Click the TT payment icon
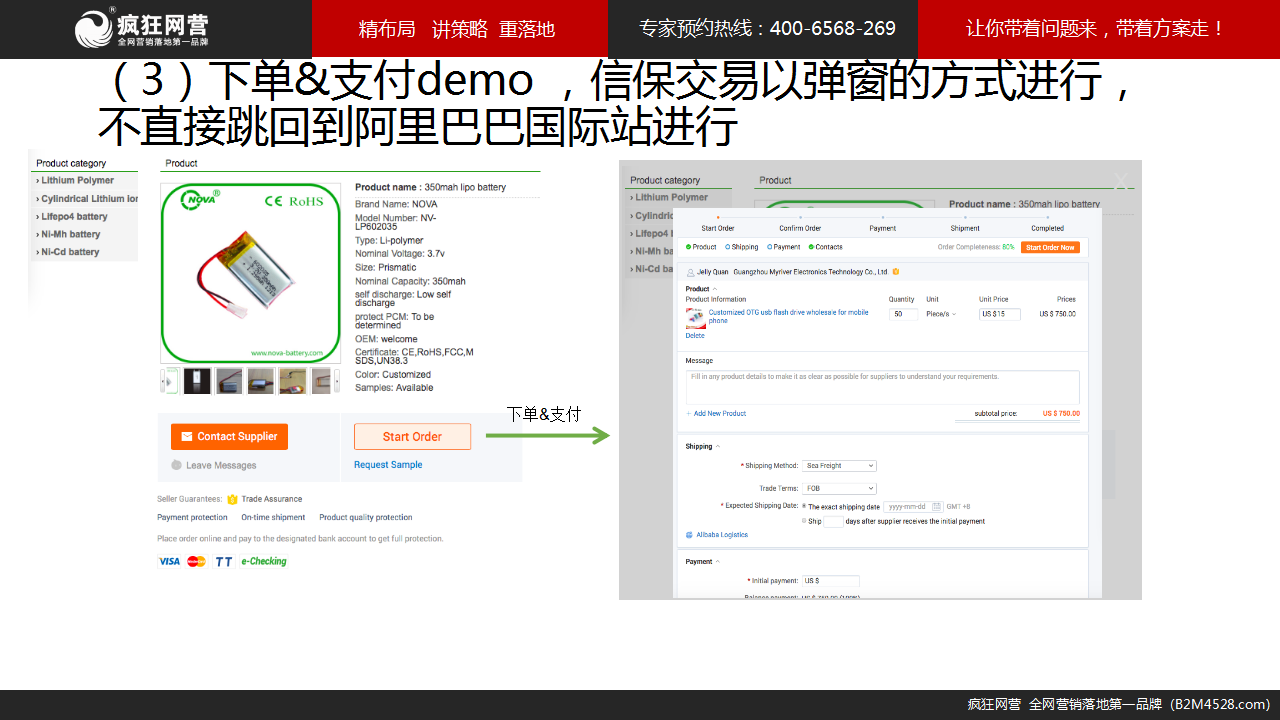The width and height of the screenshot is (1280, 720). click(x=224, y=561)
